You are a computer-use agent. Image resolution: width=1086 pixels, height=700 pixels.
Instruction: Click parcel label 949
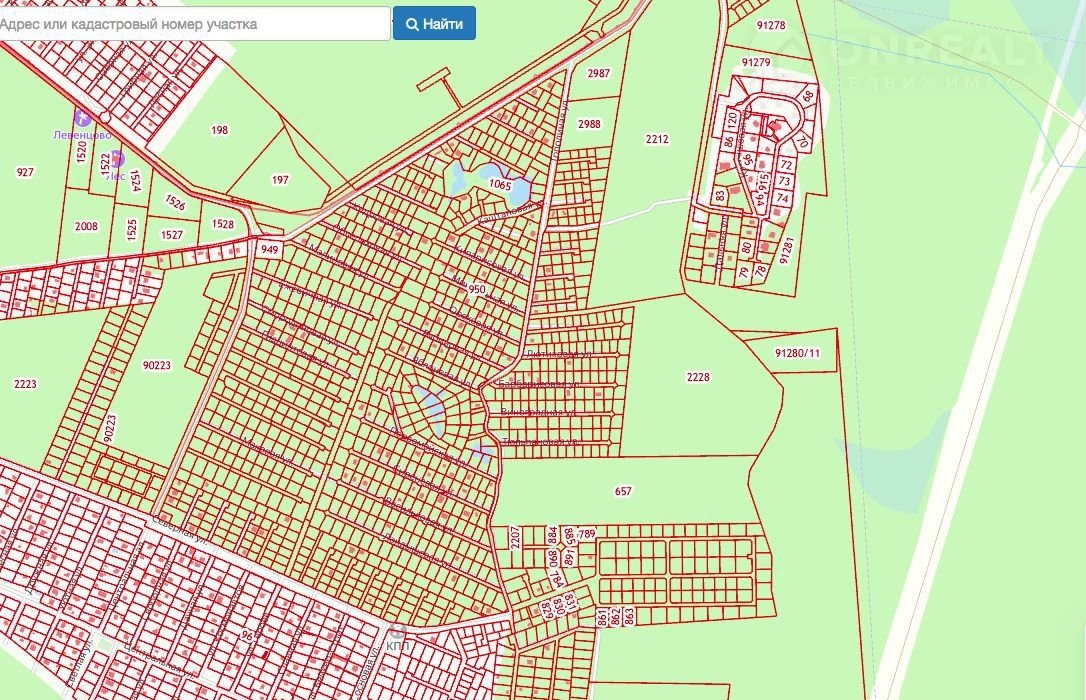269,249
